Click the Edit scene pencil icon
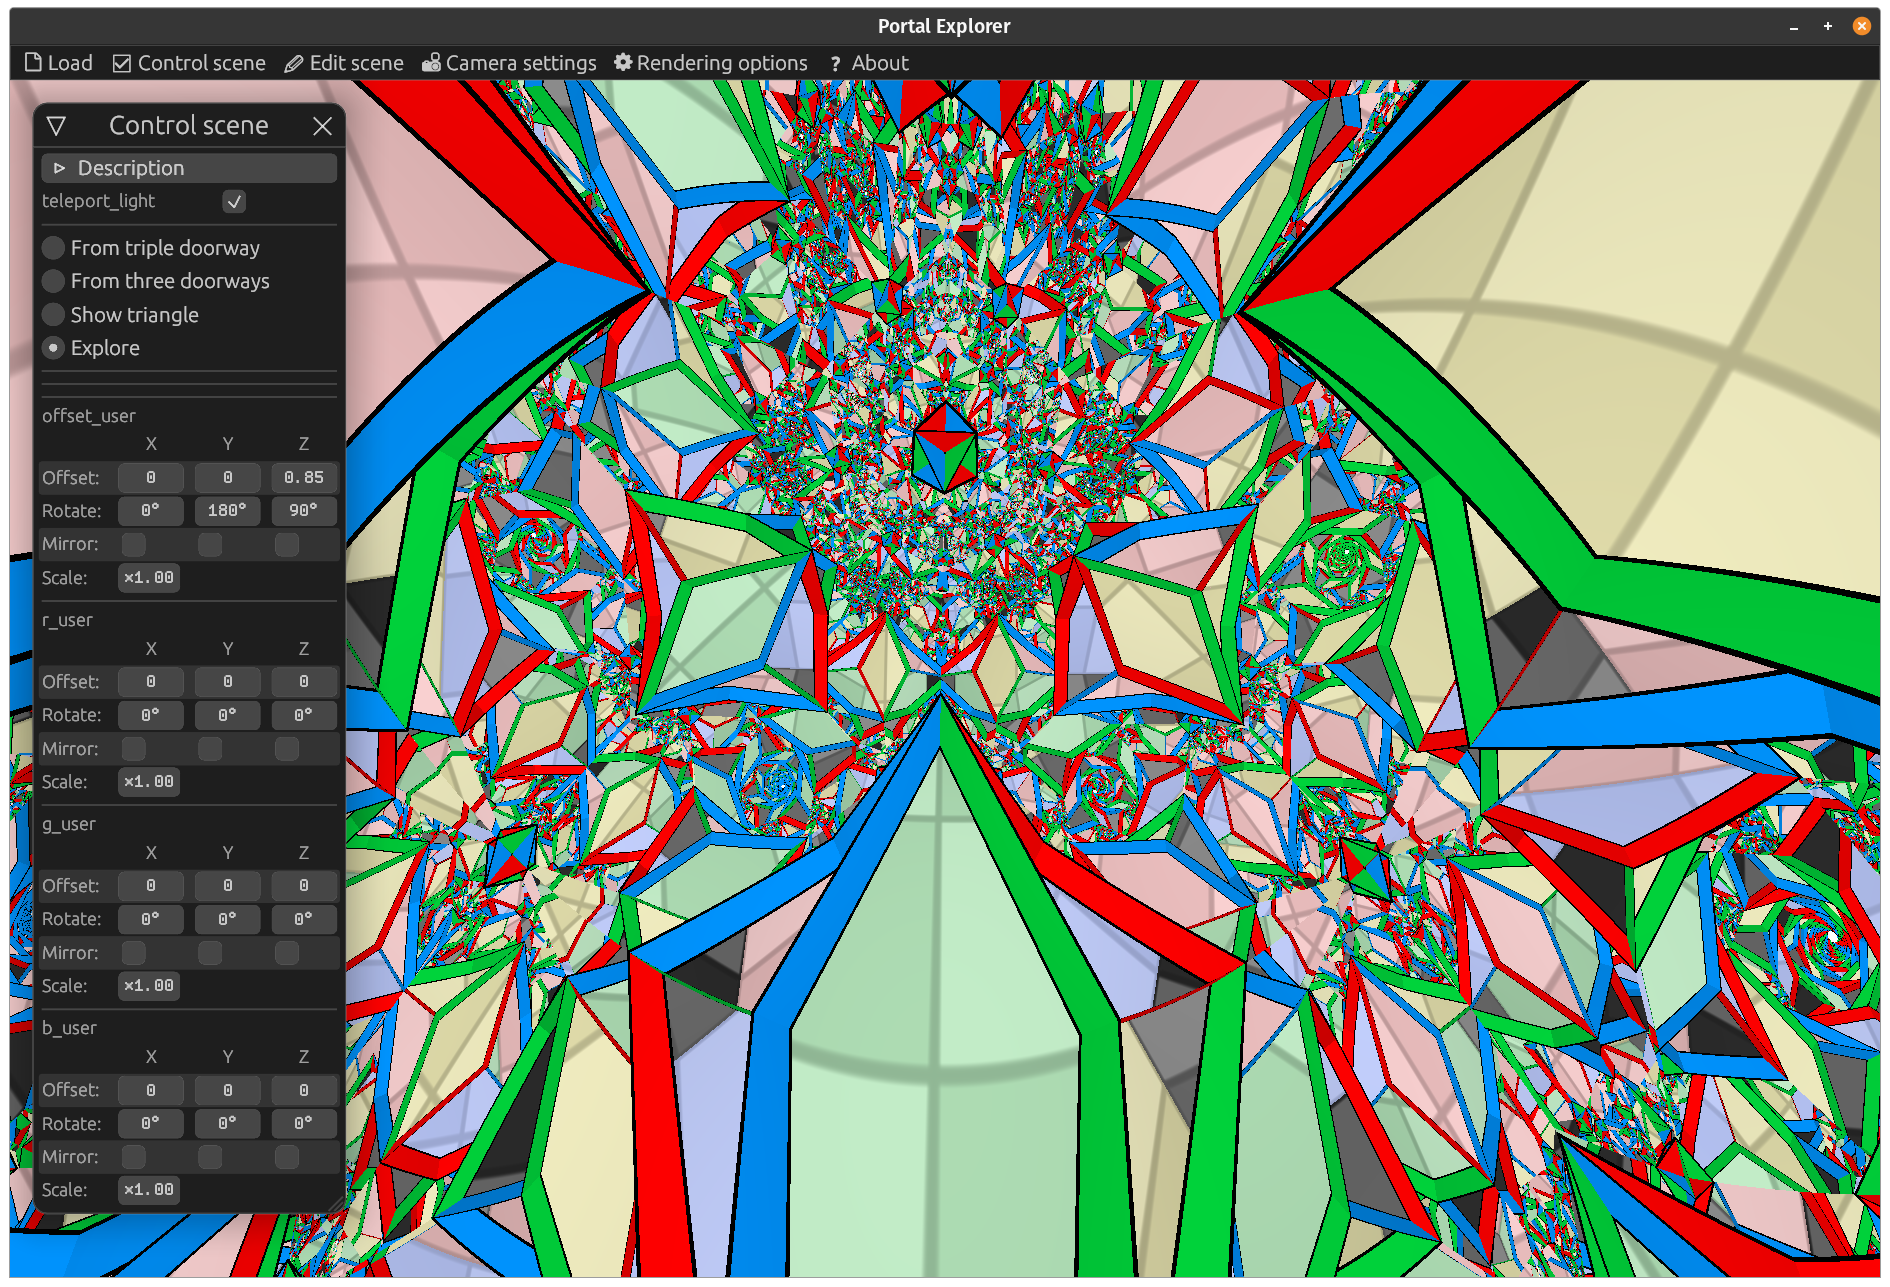This screenshot has height=1287, width=1890. [x=293, y=63]
